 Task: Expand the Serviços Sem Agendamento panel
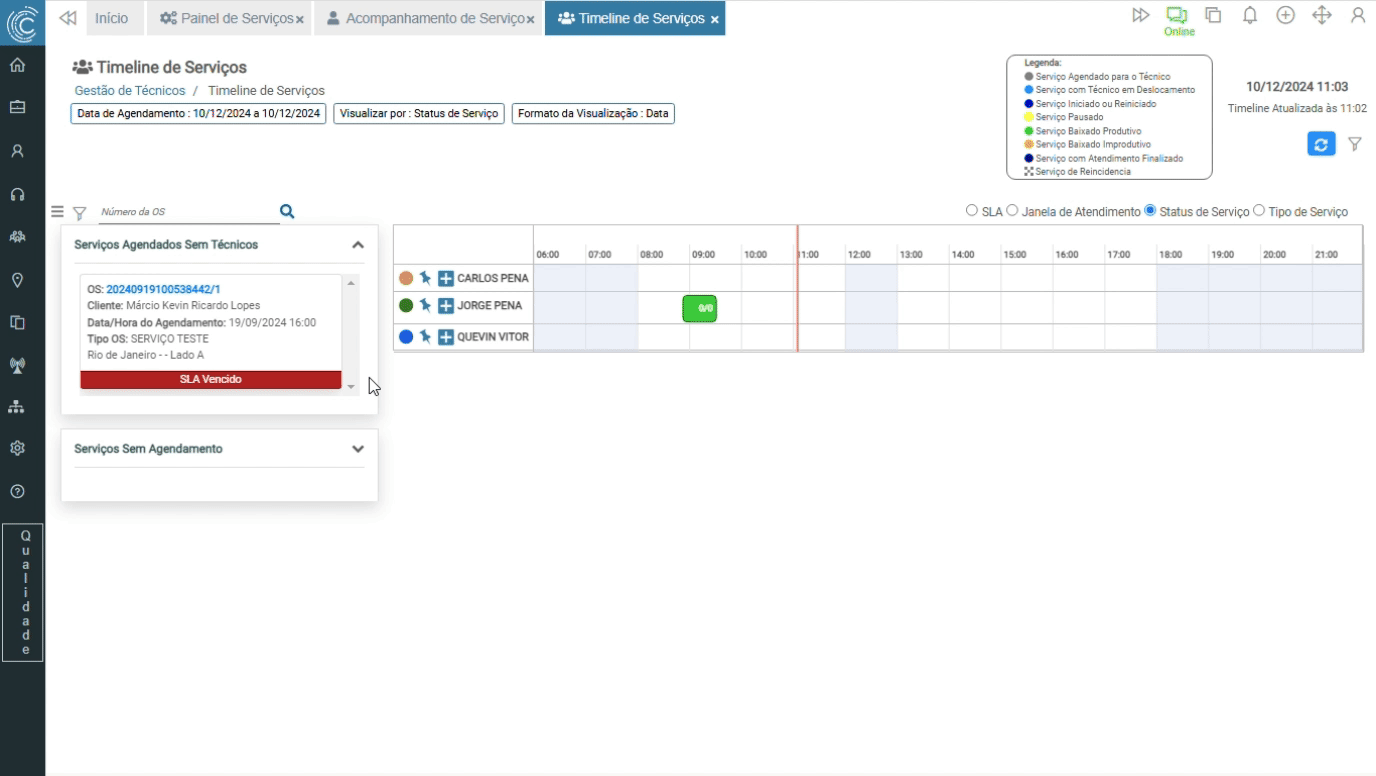click(358, 449)
